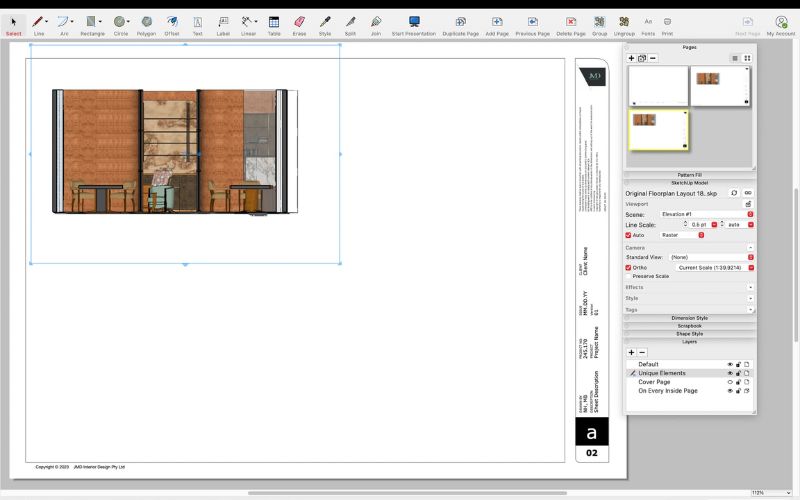
Task: Select the highlighted third page thumbnail
Action: click(x=658, y=130)
